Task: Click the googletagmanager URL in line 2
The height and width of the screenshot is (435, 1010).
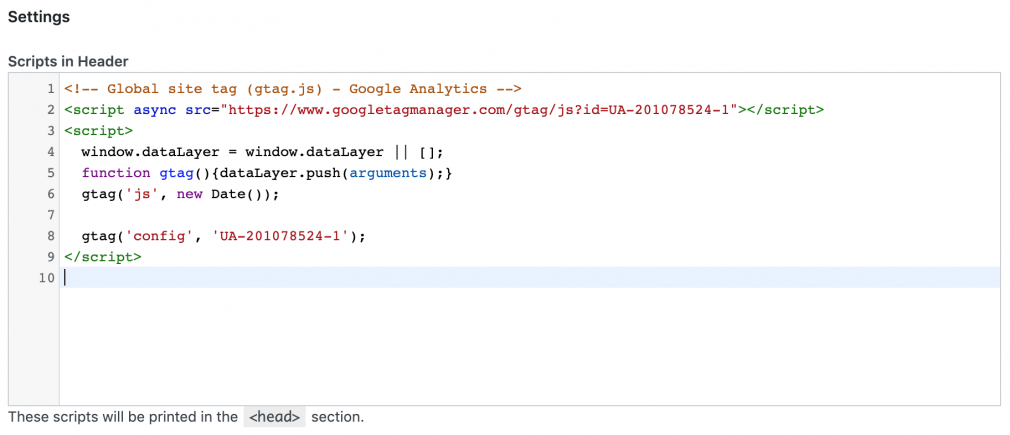Action: point(482,110)
